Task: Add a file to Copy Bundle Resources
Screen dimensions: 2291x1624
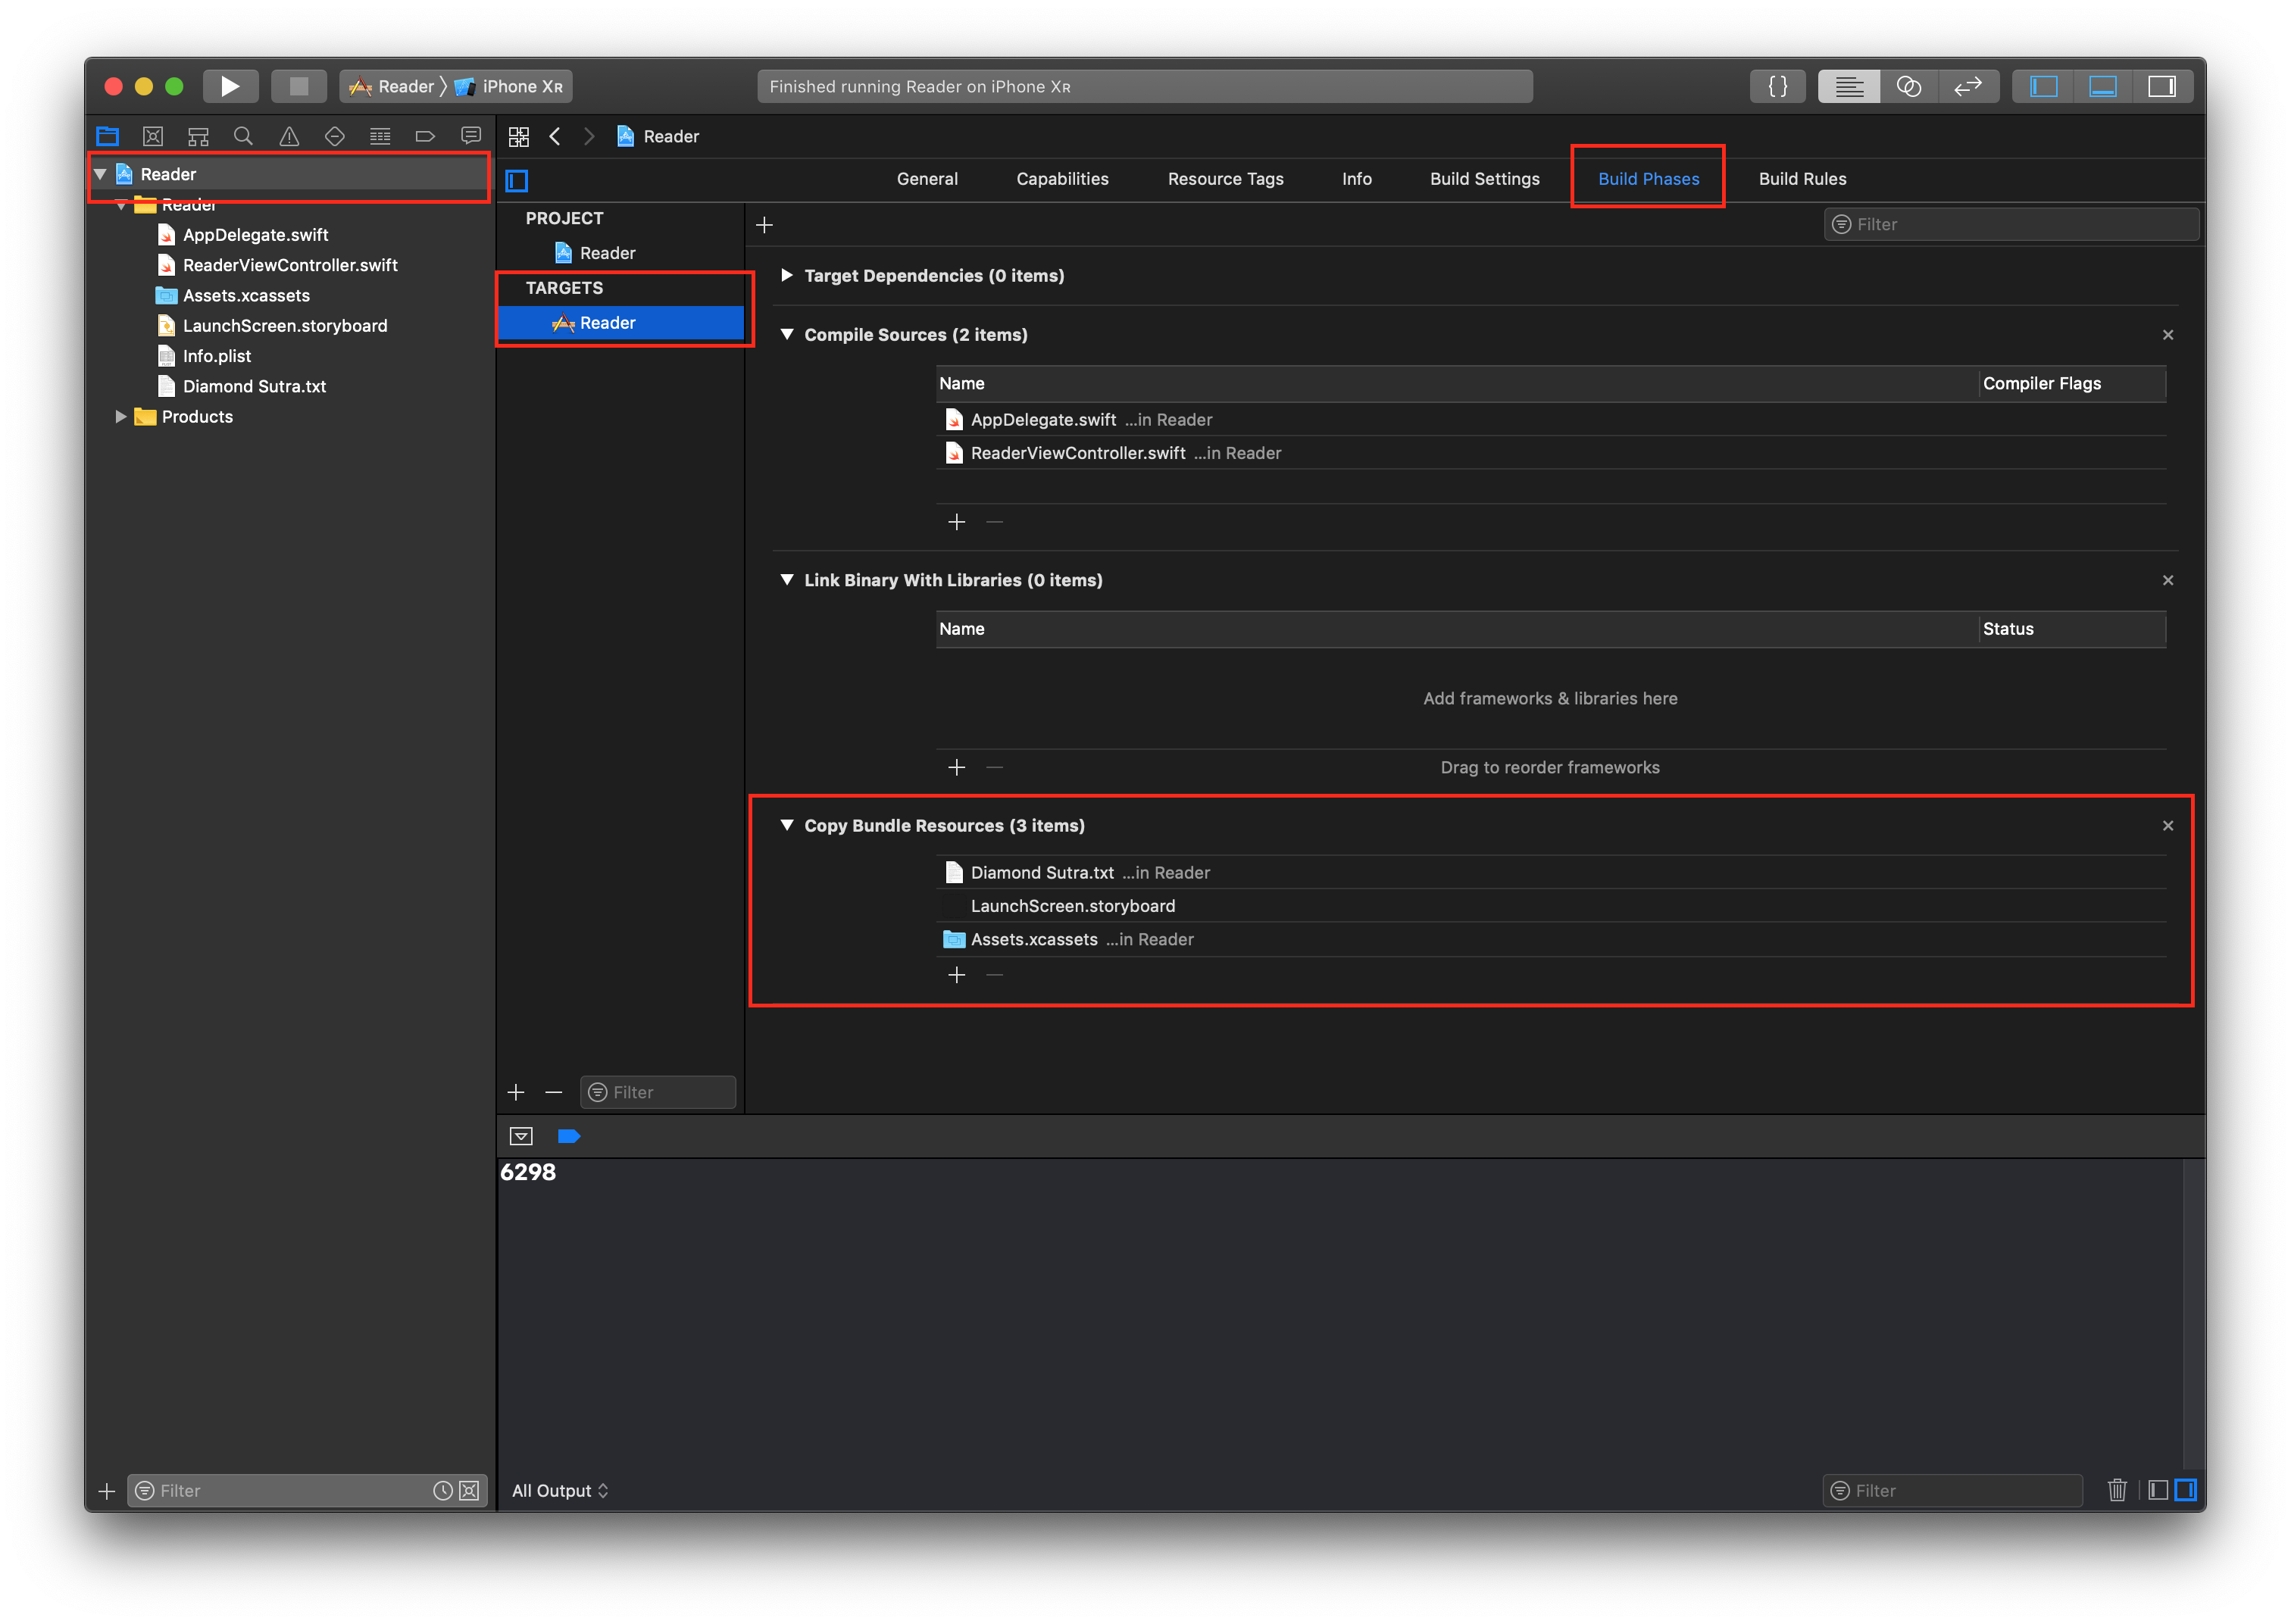Action: pos(957,975)
